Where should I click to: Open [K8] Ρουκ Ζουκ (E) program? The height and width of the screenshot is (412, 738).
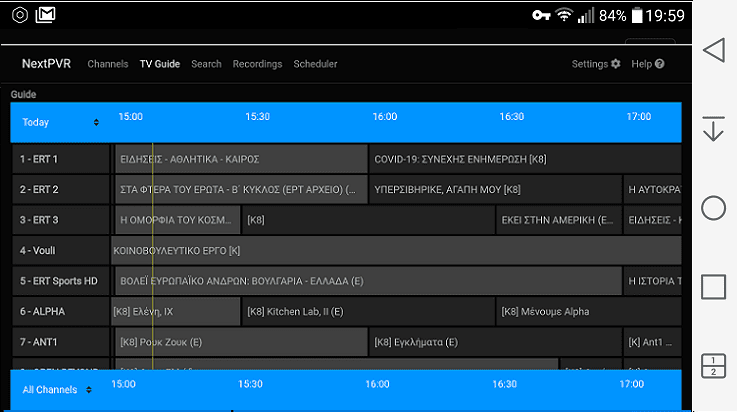(241, 342)
